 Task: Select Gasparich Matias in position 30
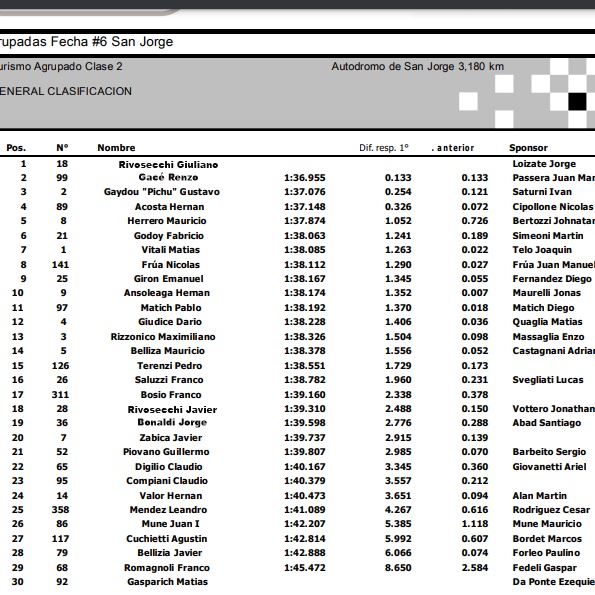[167, 582]
